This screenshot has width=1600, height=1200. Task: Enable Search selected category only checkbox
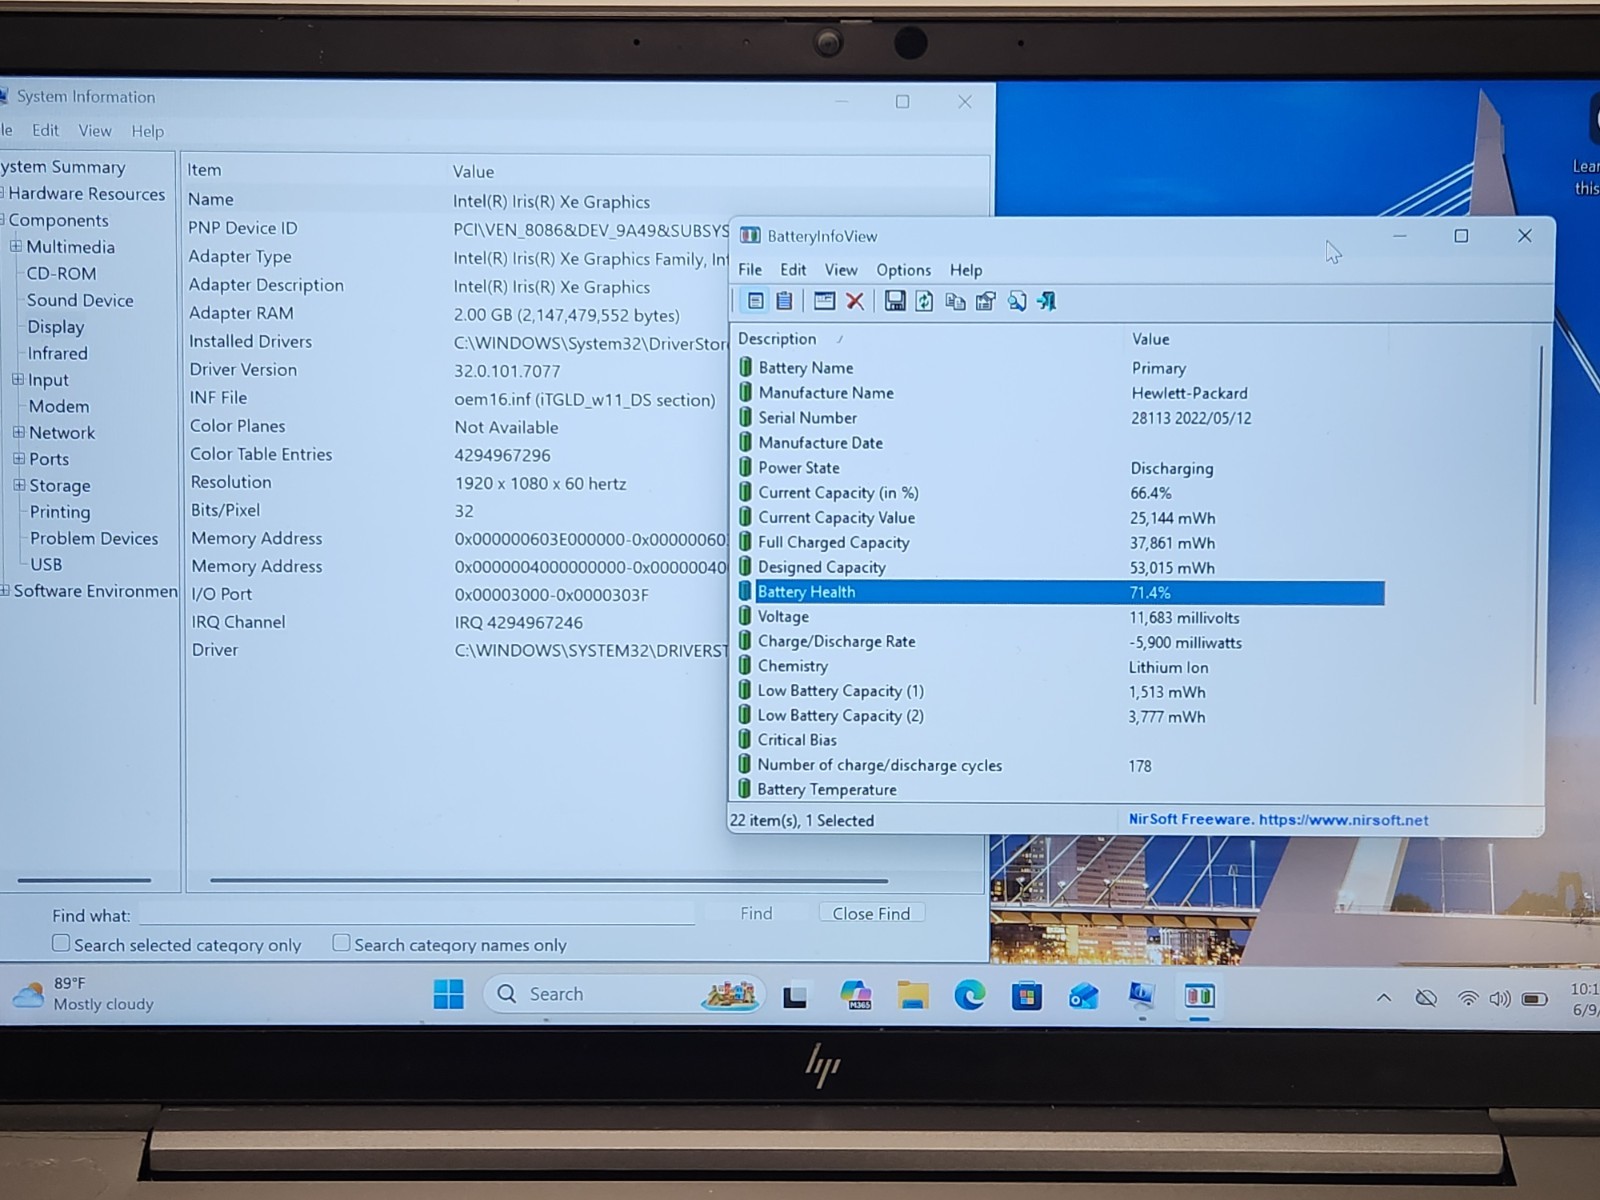pos(61,943)
